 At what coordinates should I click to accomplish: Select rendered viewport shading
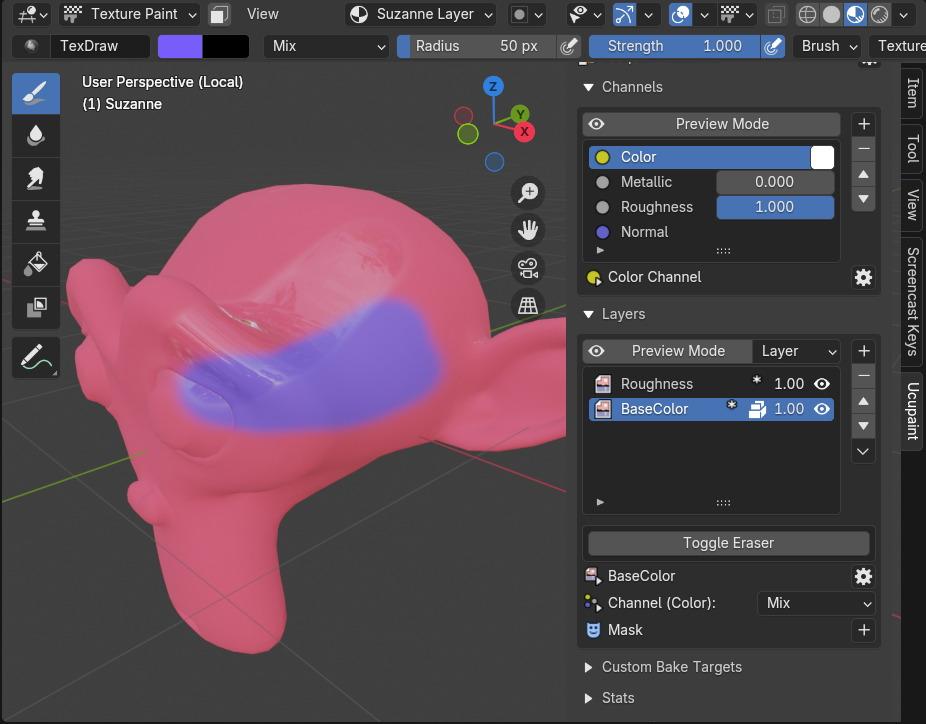click(x=879, y=14)
